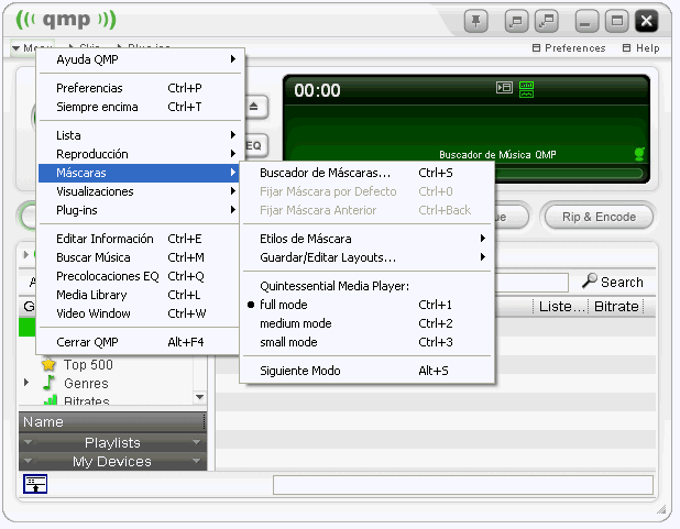
Task: Click the Name column header
Action: pos(111,421)
